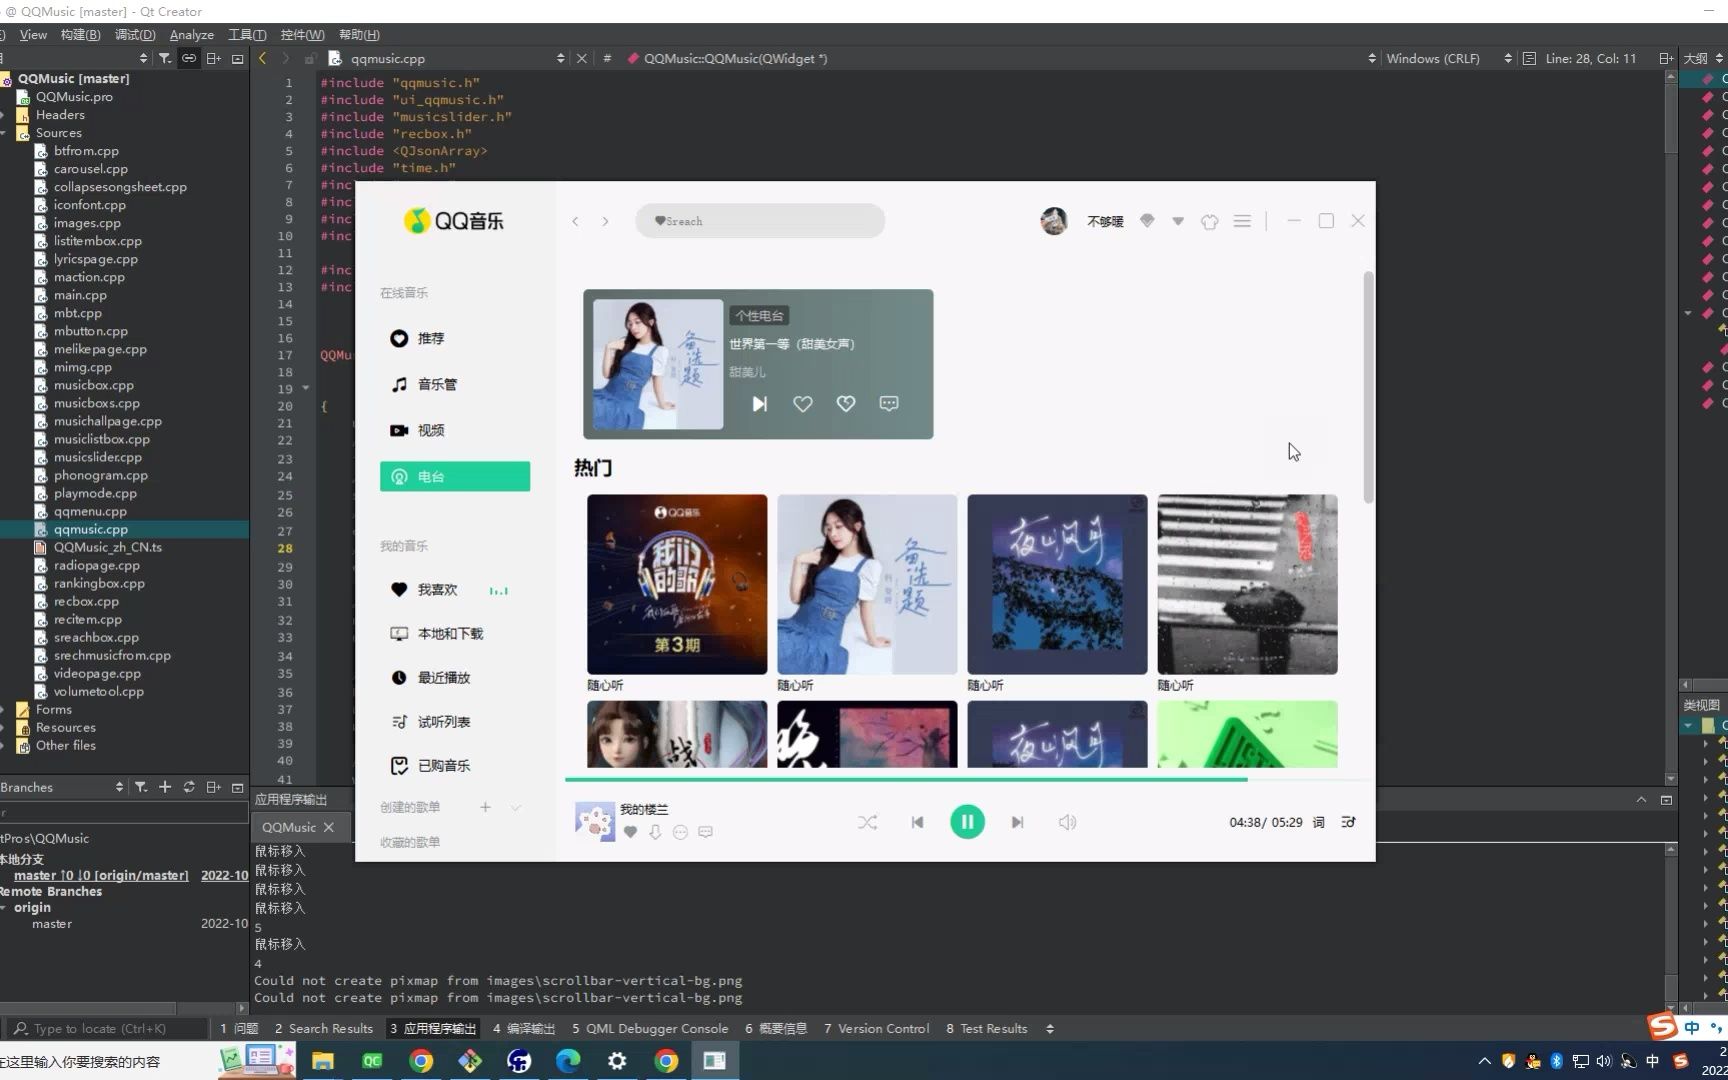Collapse the Sources folder in project tree
Image resolution: width=1728 pixels, height=1080 pixels.
[x=4, y=133]
